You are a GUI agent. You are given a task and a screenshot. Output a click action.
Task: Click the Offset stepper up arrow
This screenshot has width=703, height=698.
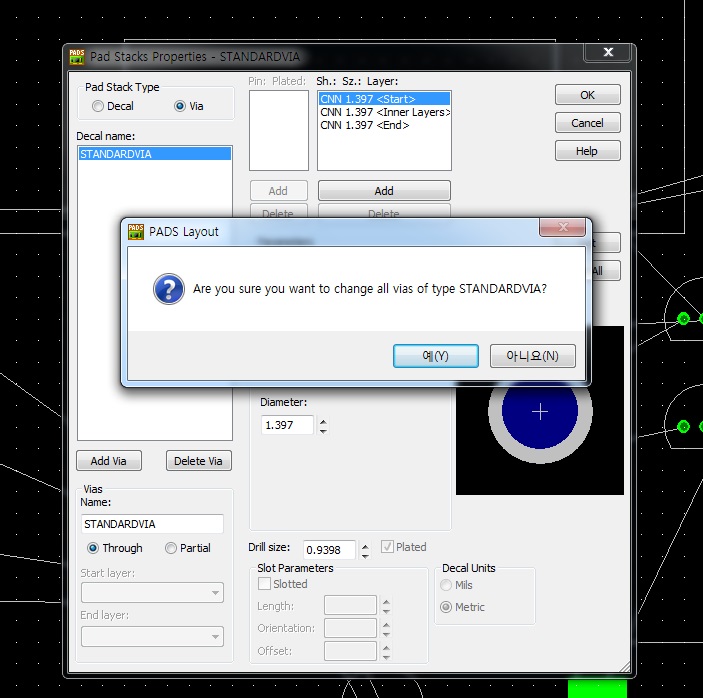[x=386, y=646]
